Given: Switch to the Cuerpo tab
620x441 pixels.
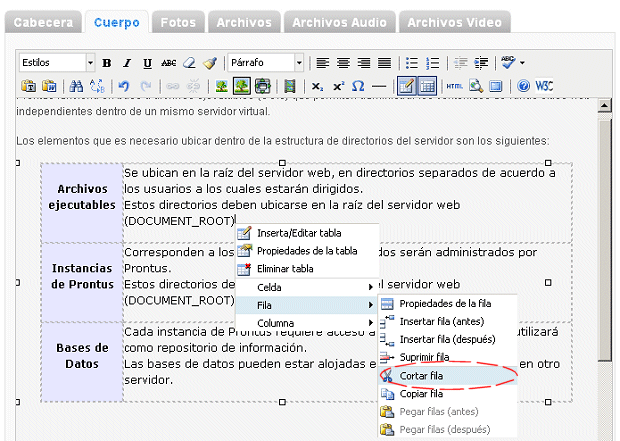Looking at the screenshot, I should coord(117,22).
